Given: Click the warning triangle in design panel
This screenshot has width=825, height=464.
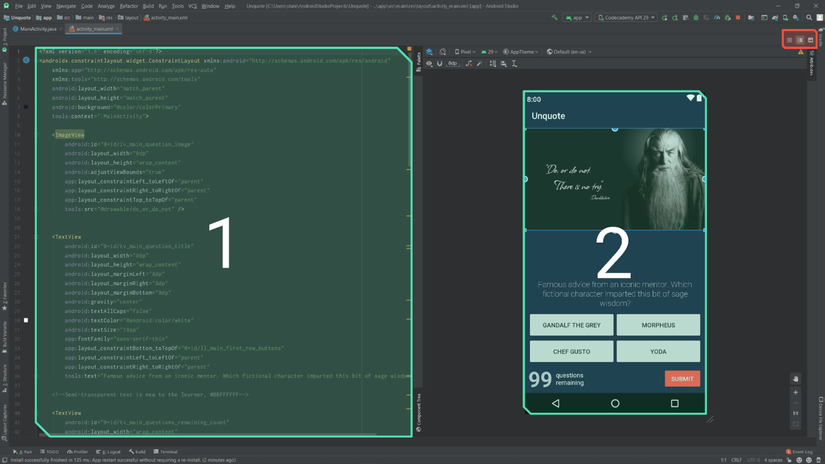Looking at the screenshot, I should click(800, 52).
